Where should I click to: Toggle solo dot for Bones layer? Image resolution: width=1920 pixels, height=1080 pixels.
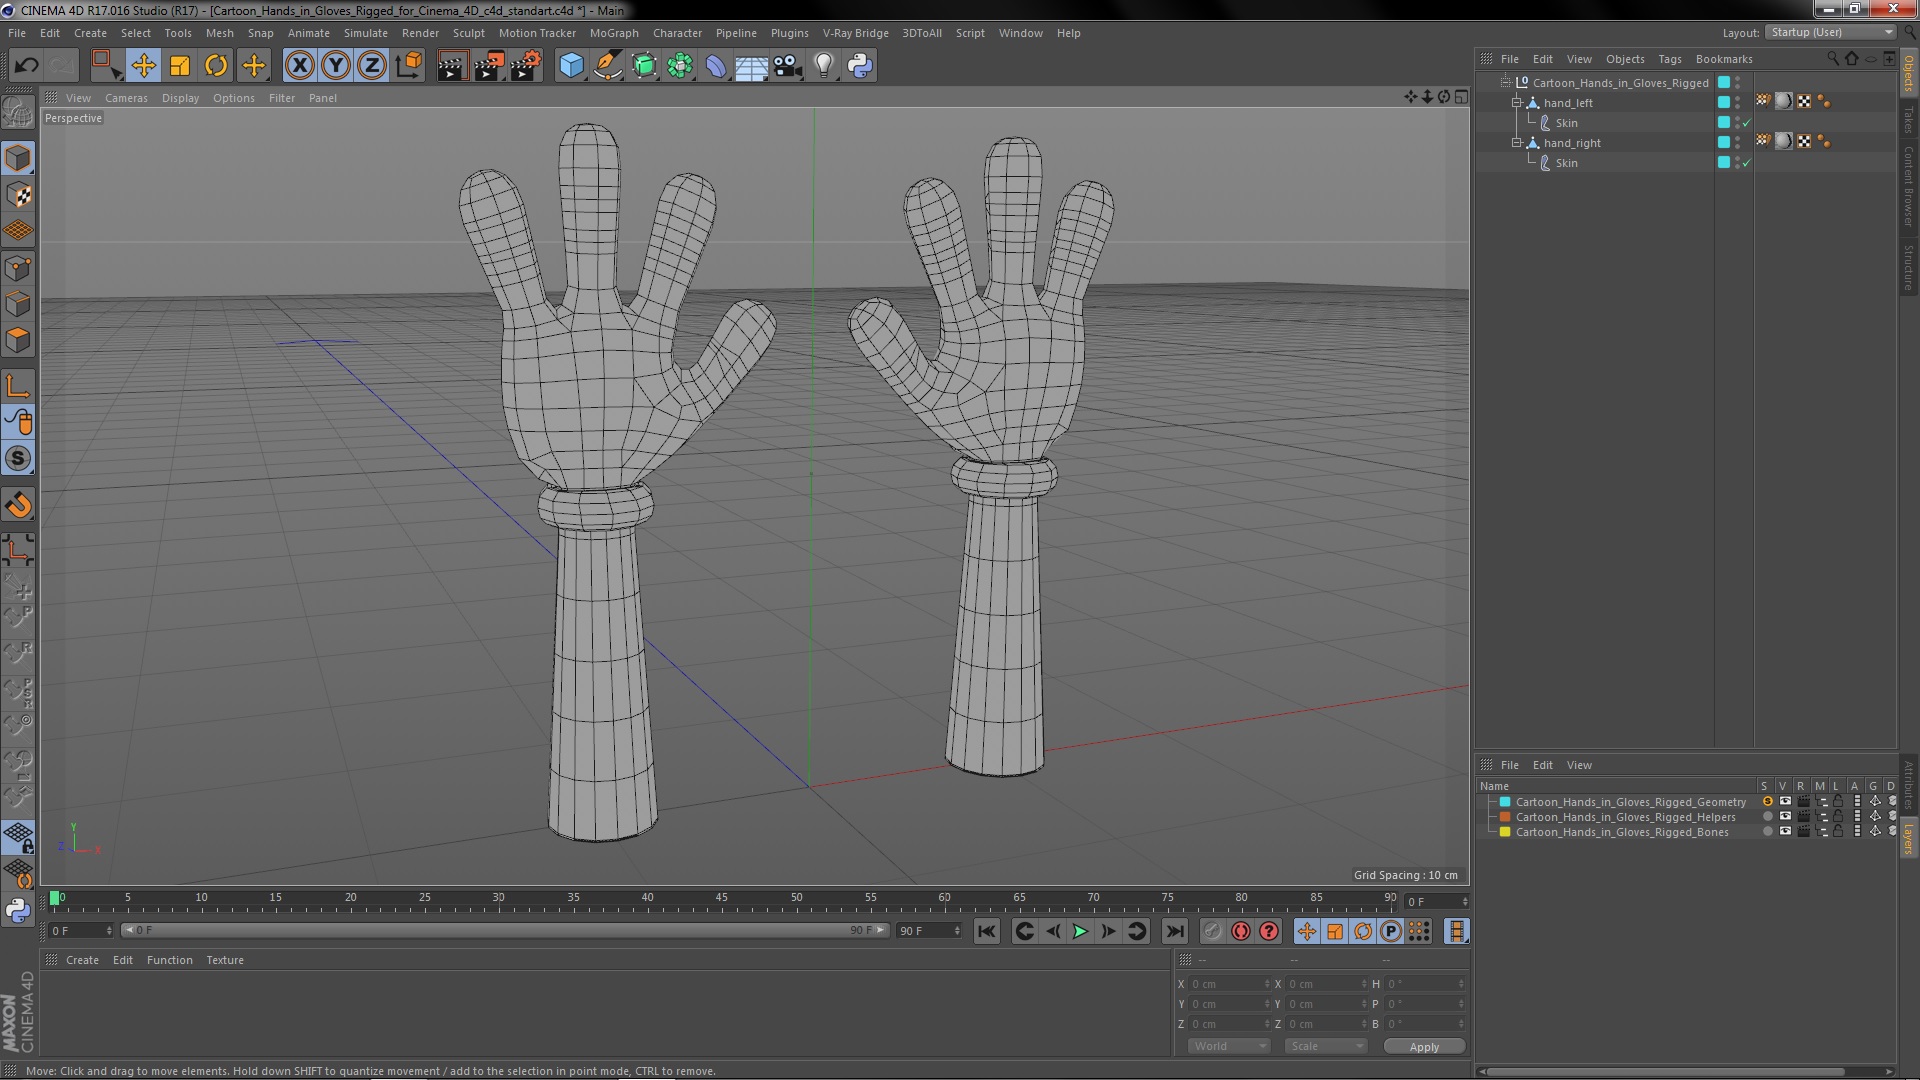(x=1767, y=832)
